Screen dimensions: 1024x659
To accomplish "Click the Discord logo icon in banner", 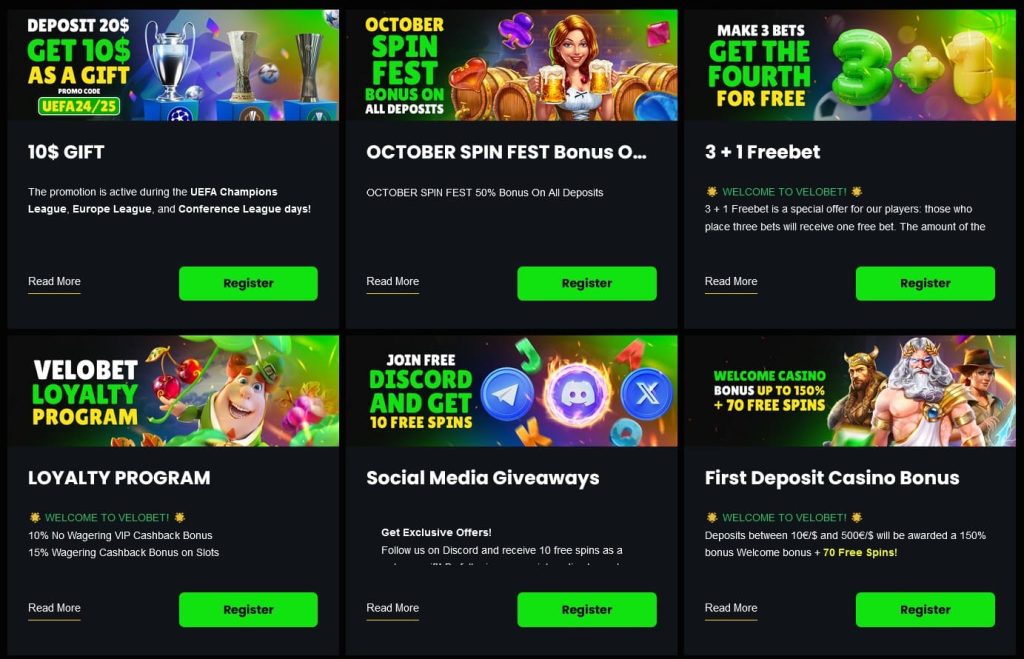I will click(579, 394).
